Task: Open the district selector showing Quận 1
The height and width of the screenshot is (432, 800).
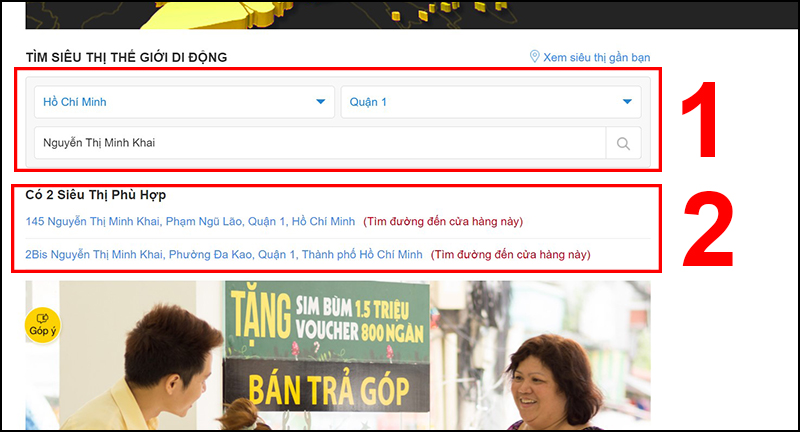Action: point(490,102)
